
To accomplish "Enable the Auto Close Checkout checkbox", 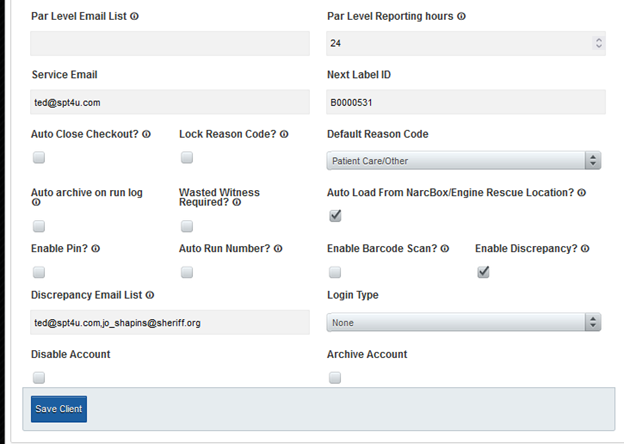I will 39,158.
